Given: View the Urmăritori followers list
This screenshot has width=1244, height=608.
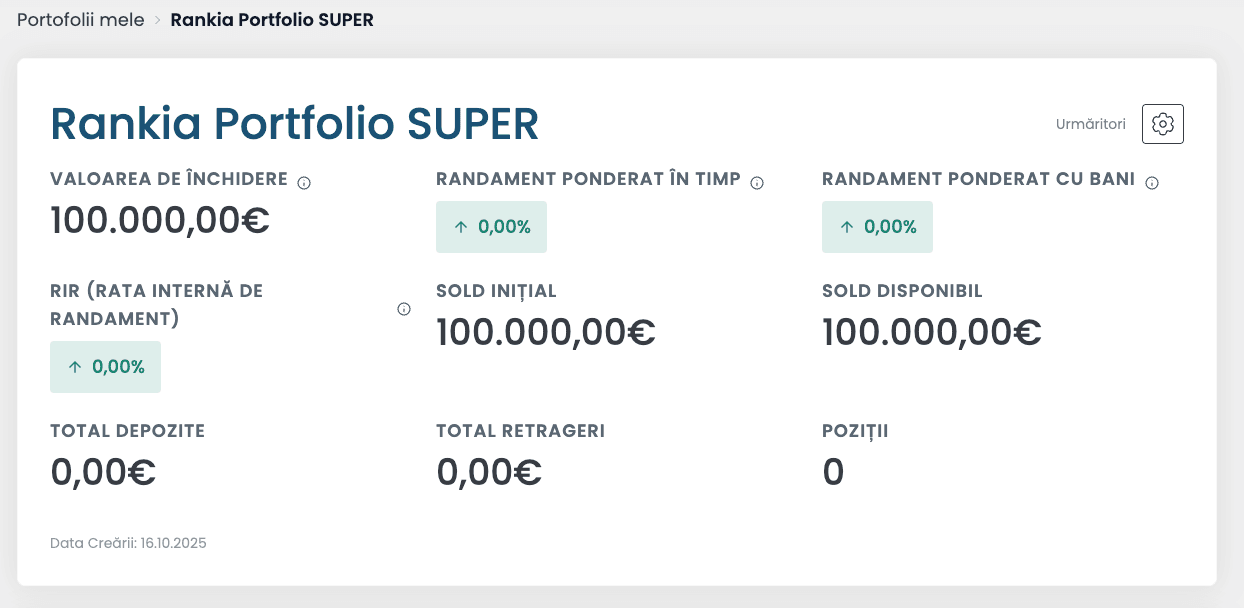Looking at the screenshot, I should [1089, 124].
